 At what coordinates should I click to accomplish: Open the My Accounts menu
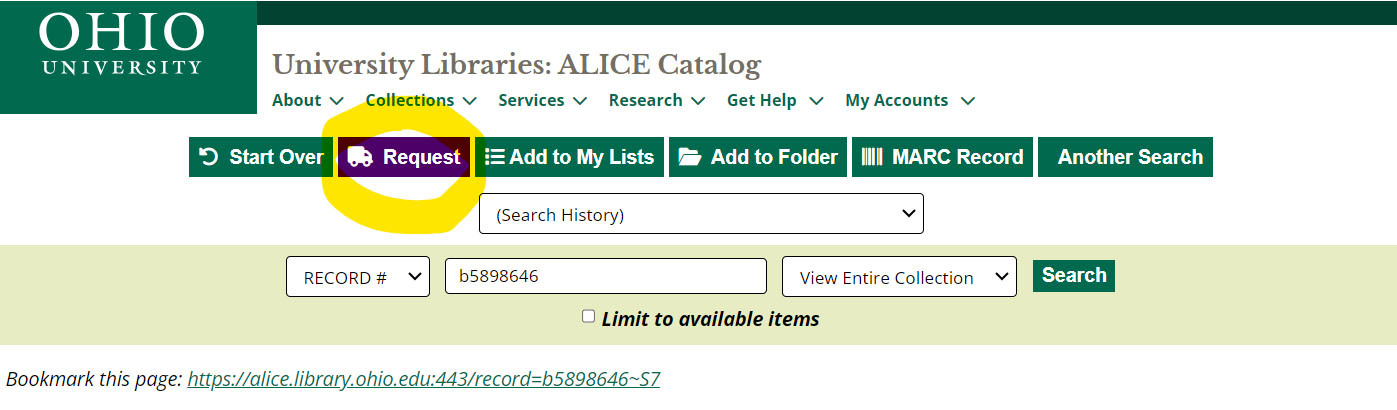point(910,100)
